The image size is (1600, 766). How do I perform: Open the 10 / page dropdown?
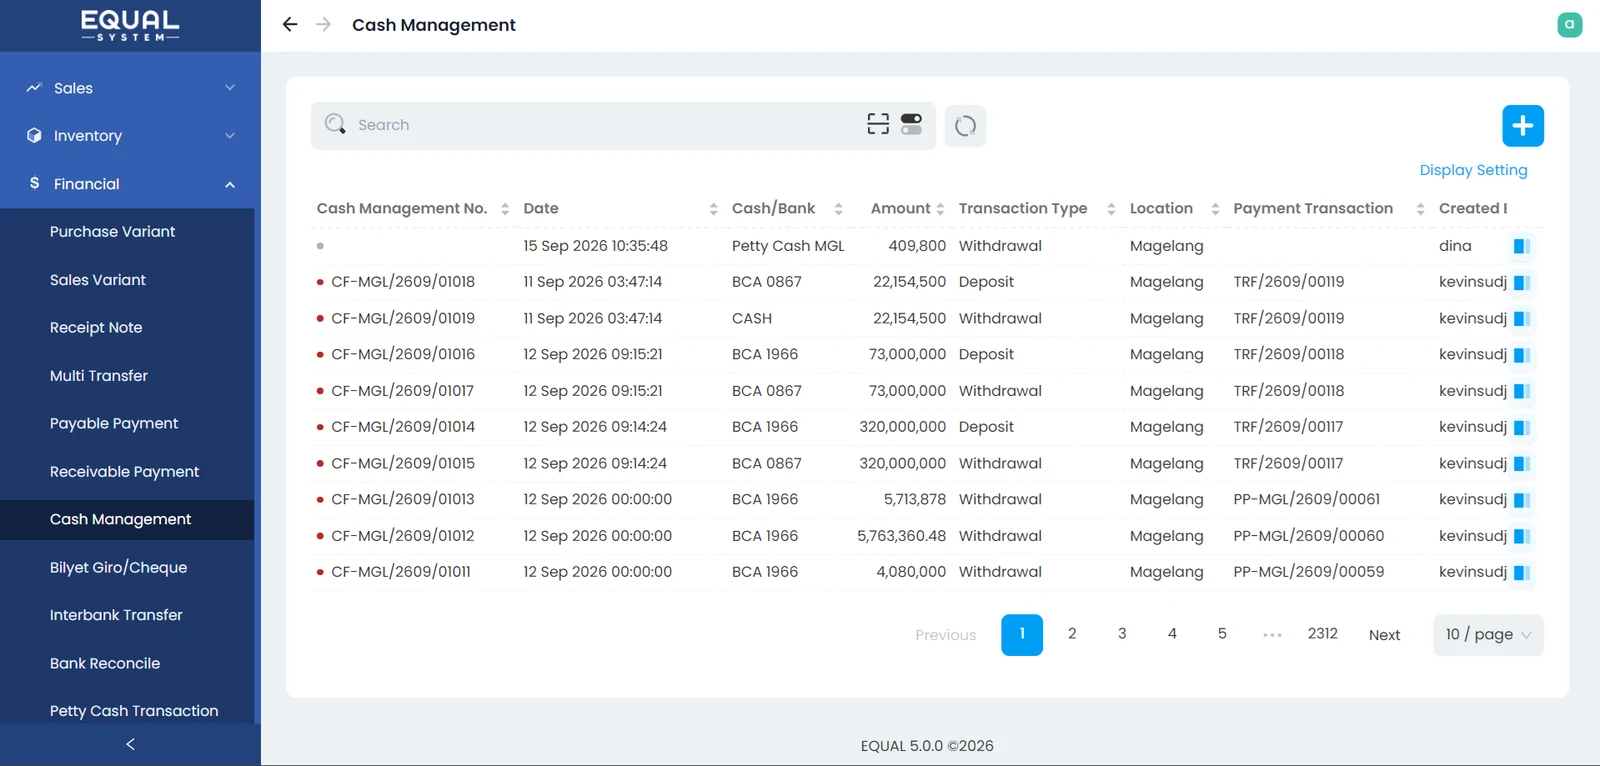(1488, 635)
